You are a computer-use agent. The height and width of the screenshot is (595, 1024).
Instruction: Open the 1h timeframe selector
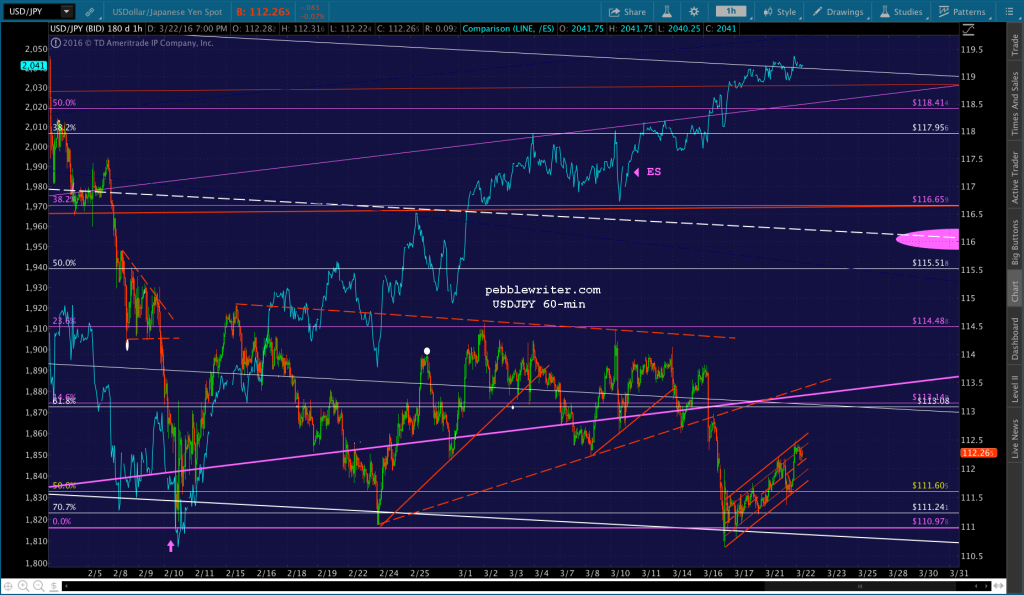[731, 11]
